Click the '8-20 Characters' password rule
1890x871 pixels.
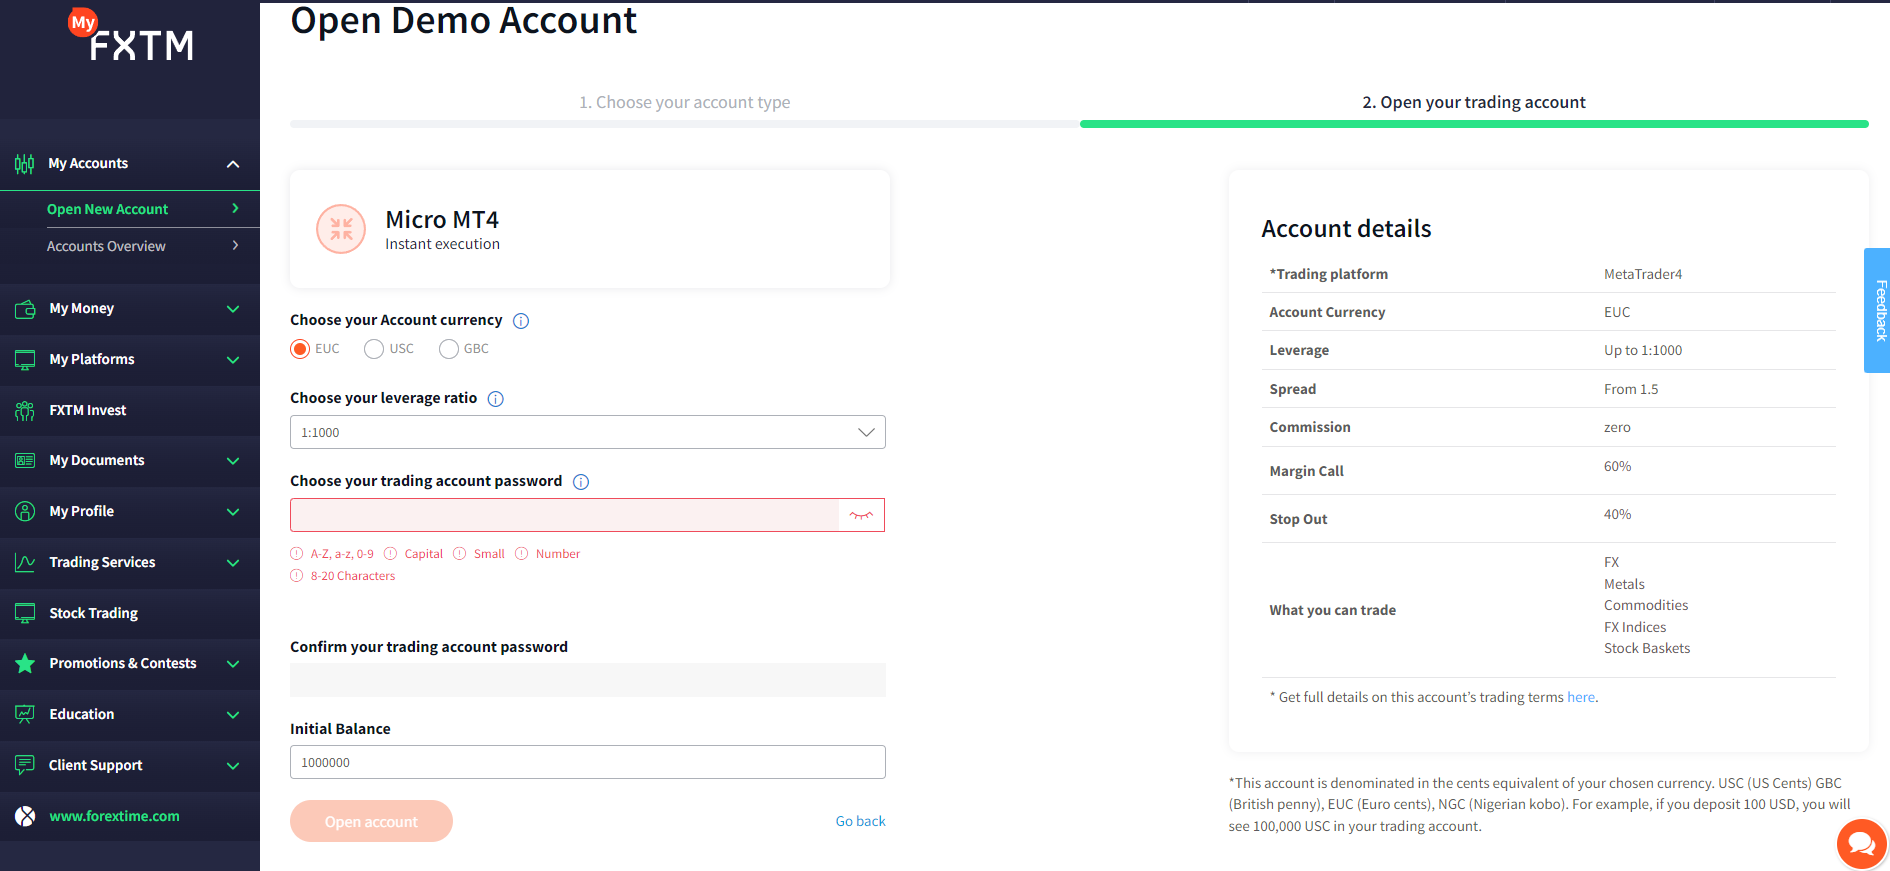pos(353,576)
